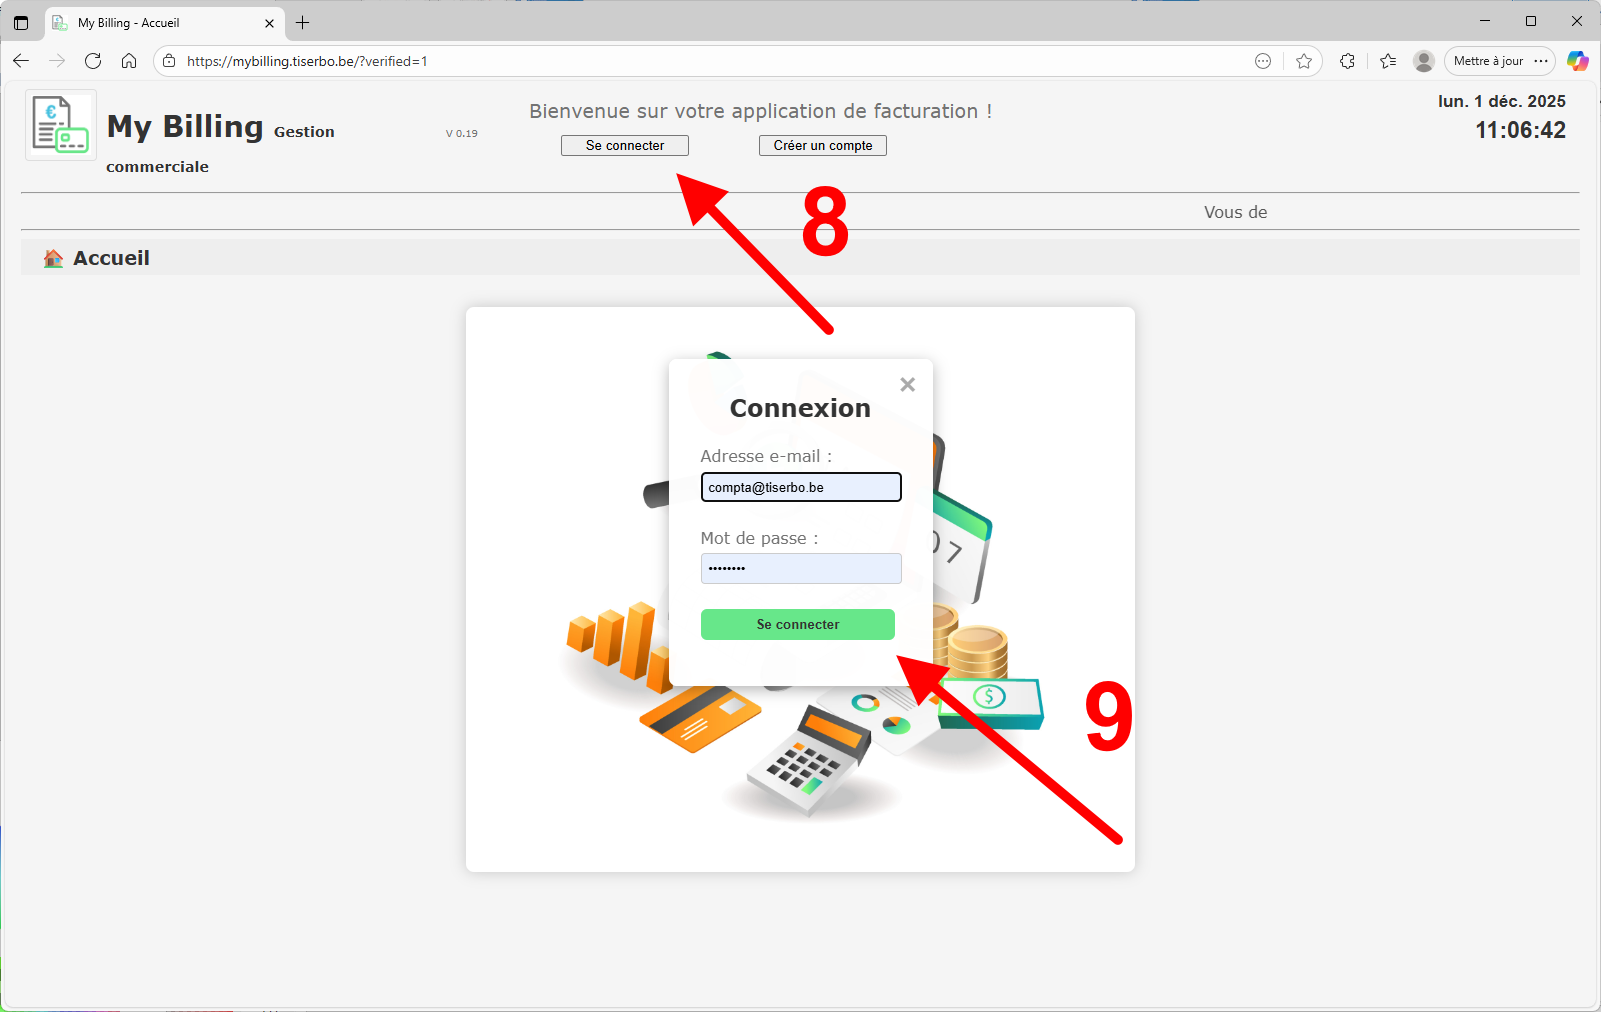
Task: Add page to favorites with star icon
Action: [x=1304, y=61]
